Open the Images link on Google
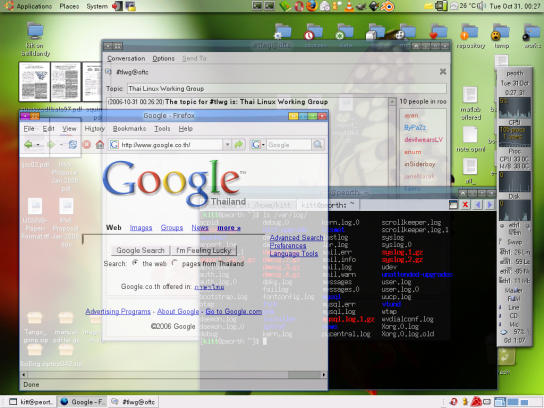 pyautogui.click(x=141, y=228)
